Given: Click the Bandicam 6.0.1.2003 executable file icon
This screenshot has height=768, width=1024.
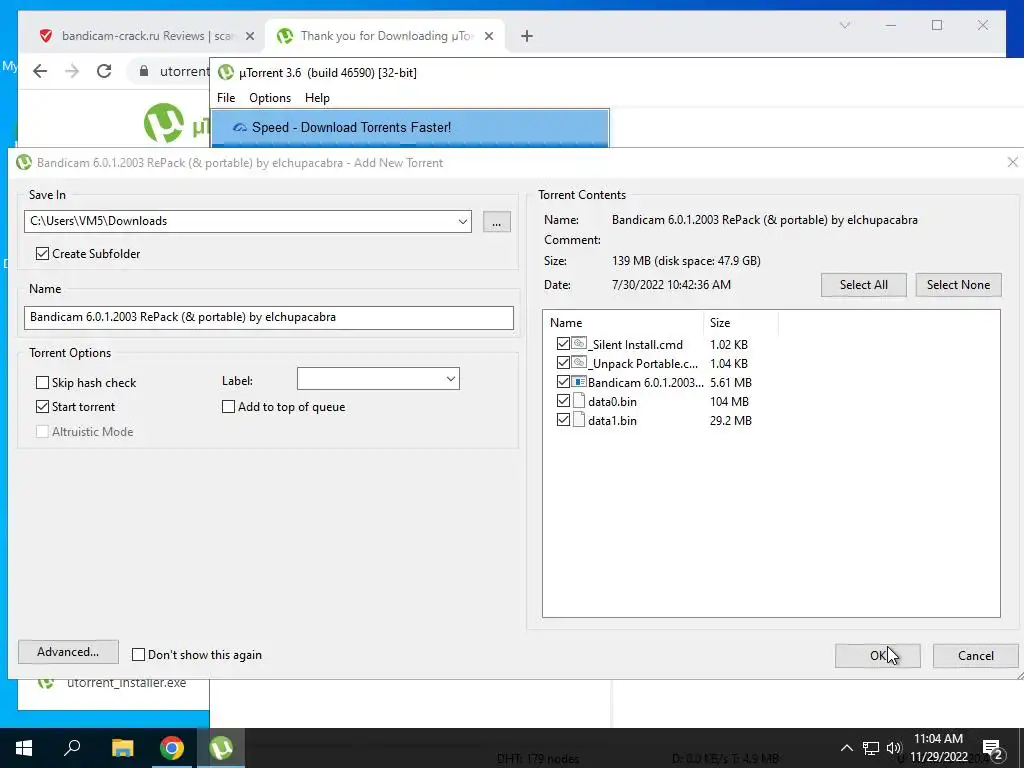Looking at the screenshot, I should tap(579, 381).
